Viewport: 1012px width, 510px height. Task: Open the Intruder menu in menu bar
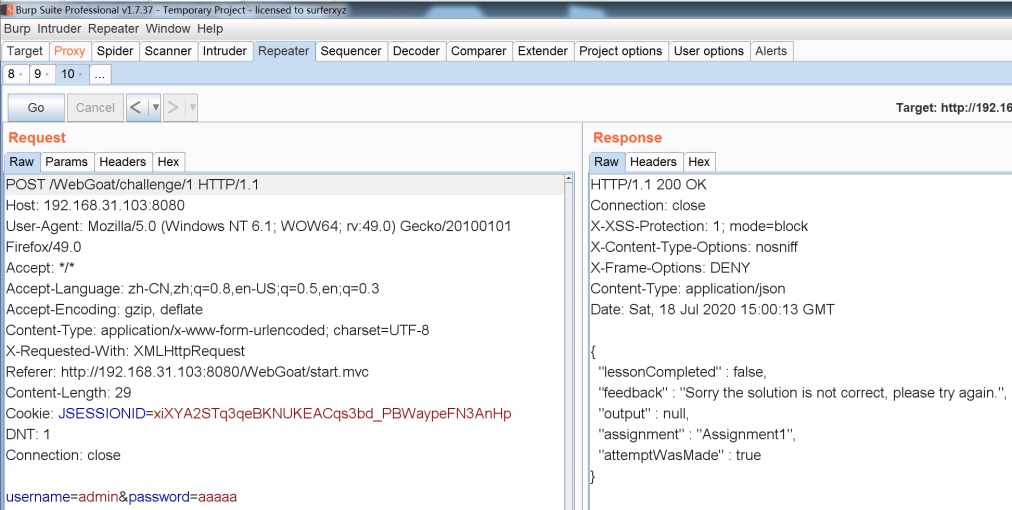pyautogui.click(x=59, y=29)
